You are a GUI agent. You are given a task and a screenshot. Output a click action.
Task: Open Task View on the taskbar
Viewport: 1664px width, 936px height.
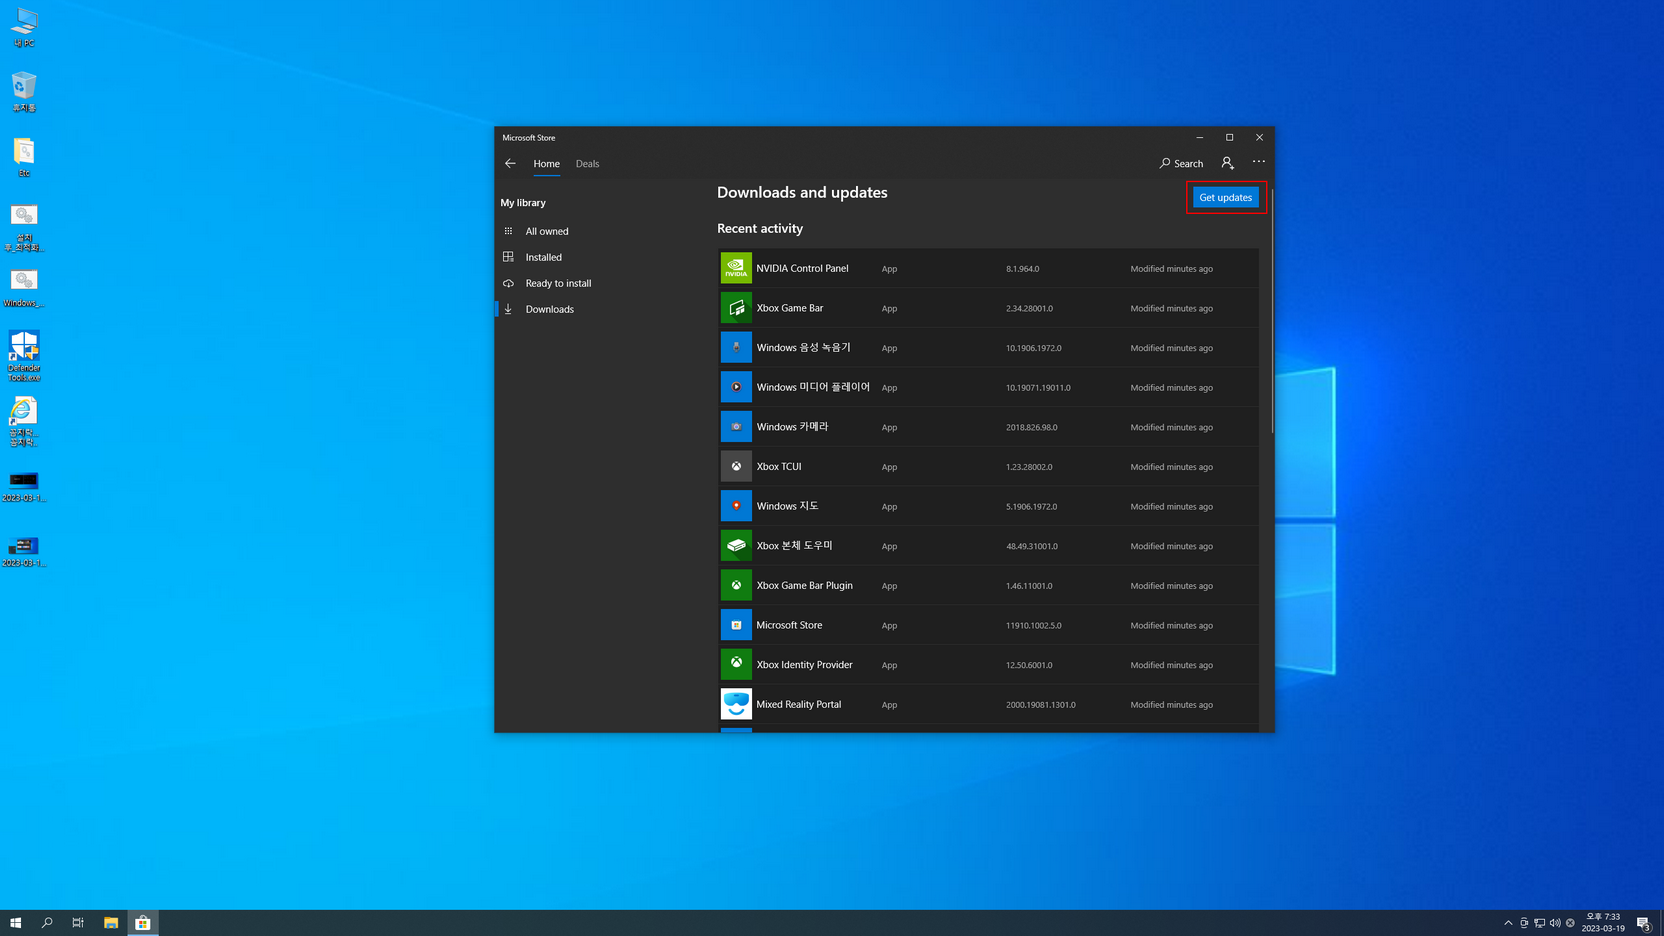point(78,923)
